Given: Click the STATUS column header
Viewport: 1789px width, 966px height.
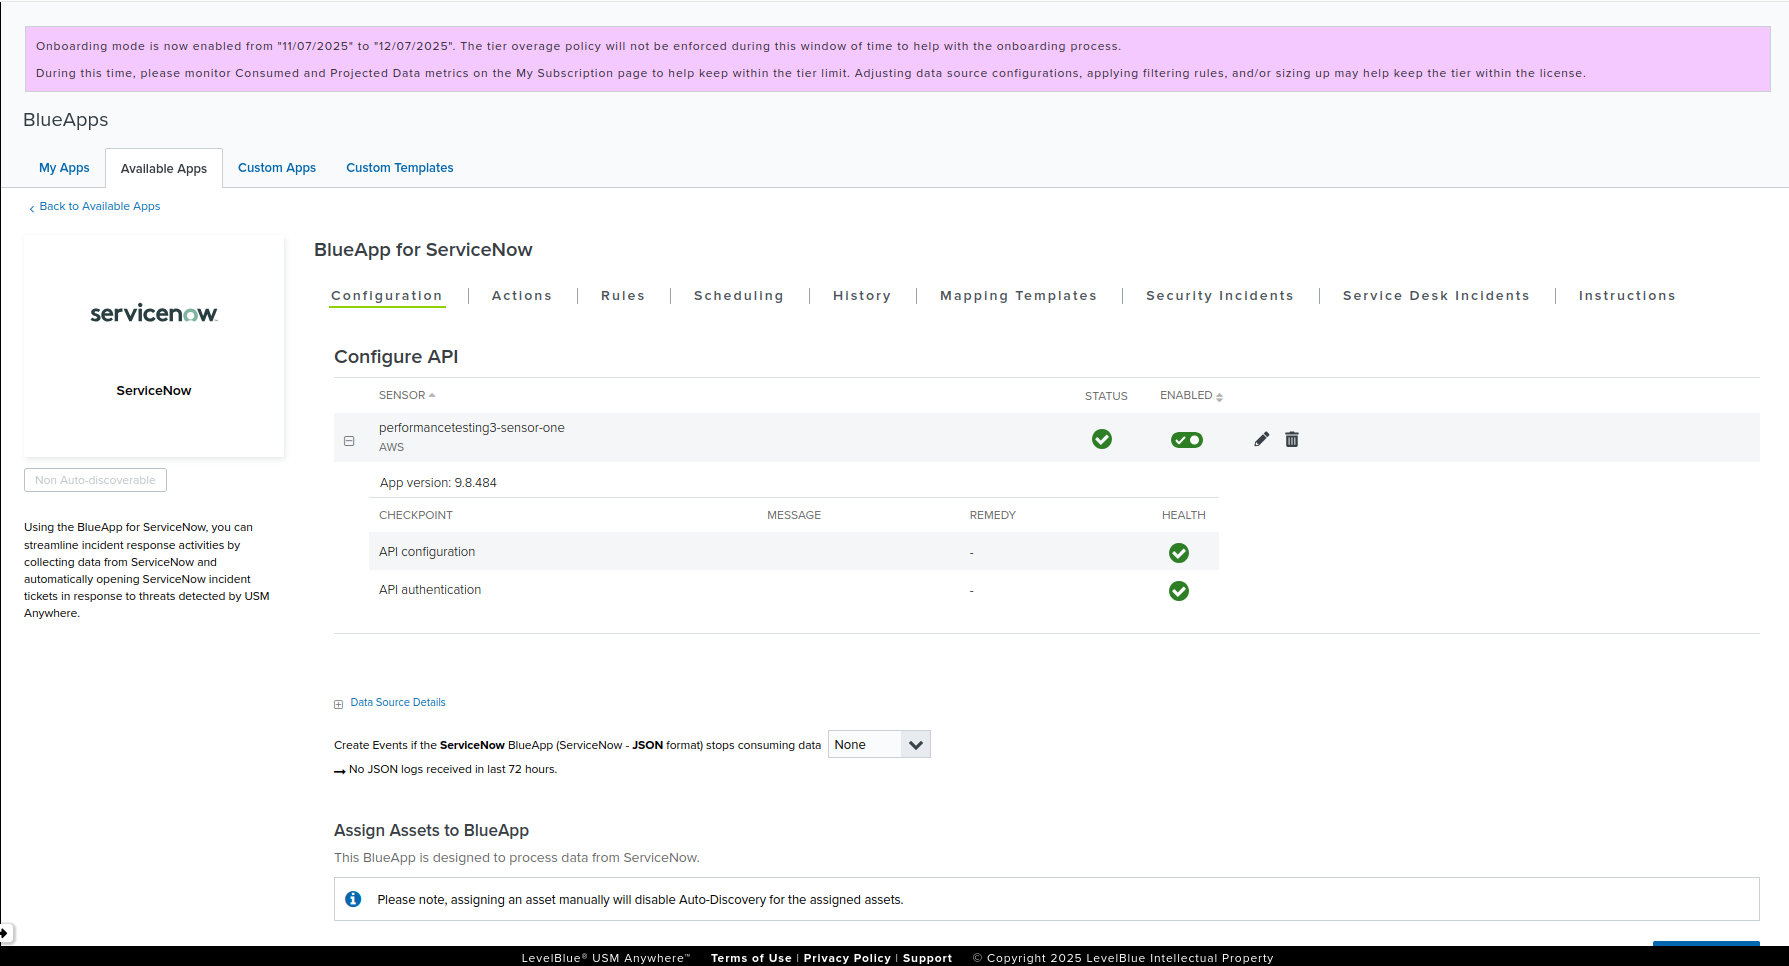Looking at the screenshot, I should [x=1106, y=396].
